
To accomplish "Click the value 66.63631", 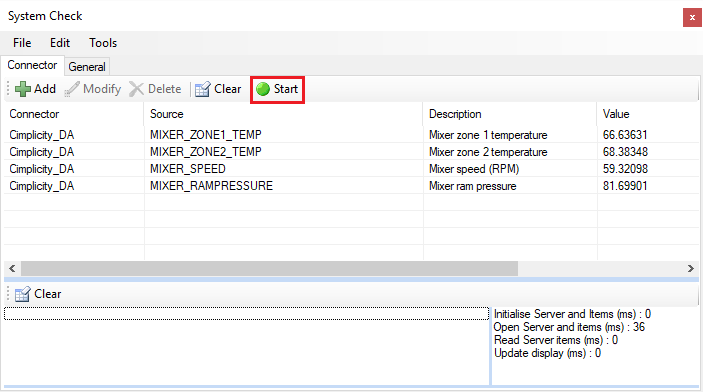I will 625,135.
